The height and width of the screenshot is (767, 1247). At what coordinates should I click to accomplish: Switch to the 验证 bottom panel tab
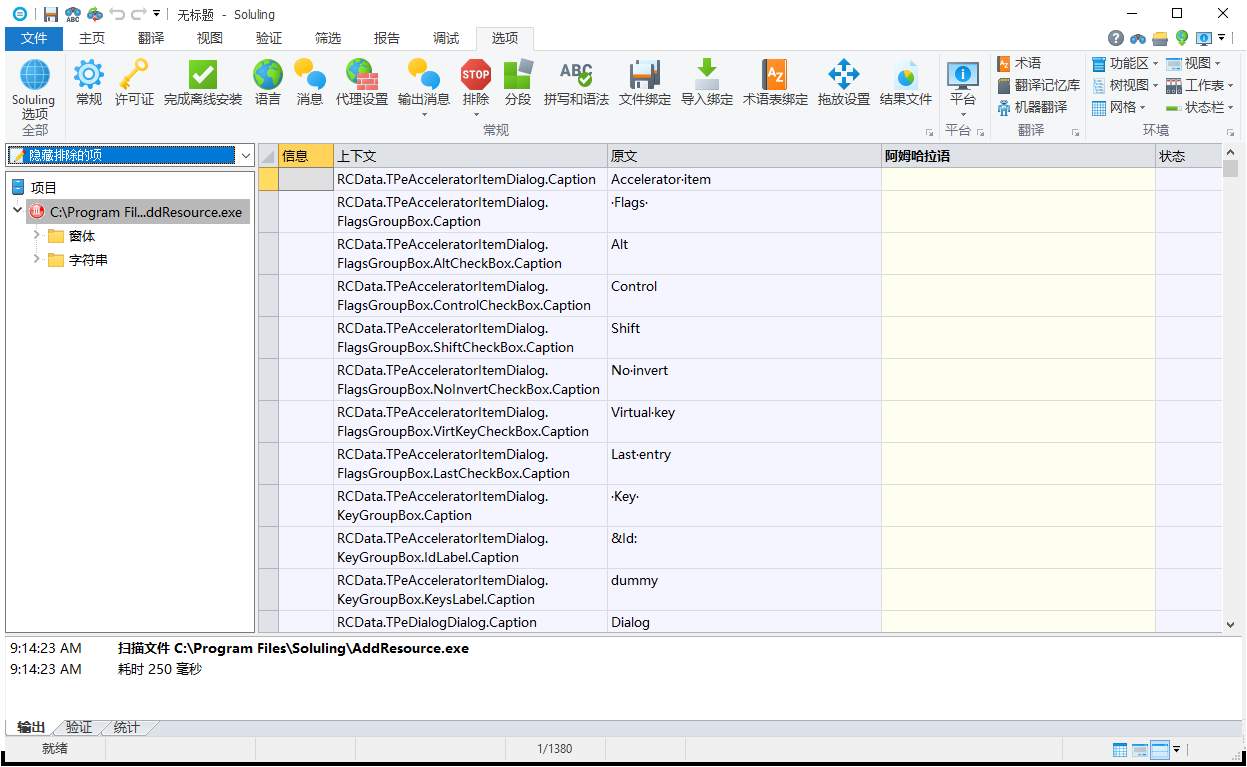tap(79, 727)
